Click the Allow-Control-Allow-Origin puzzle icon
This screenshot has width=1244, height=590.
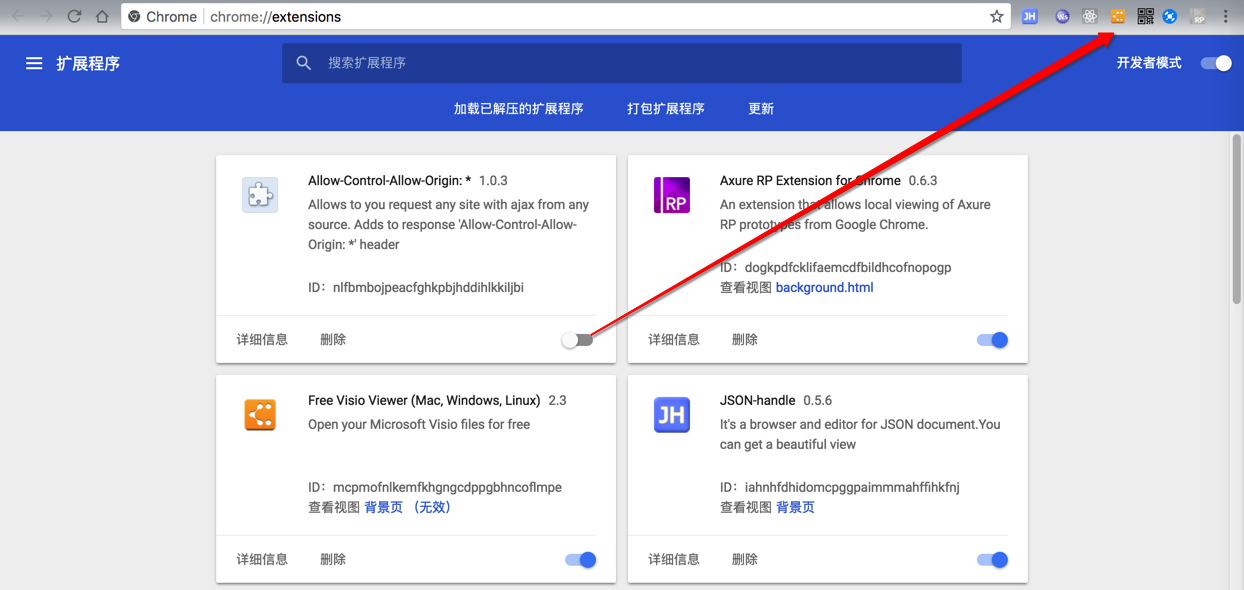point(260,195)
